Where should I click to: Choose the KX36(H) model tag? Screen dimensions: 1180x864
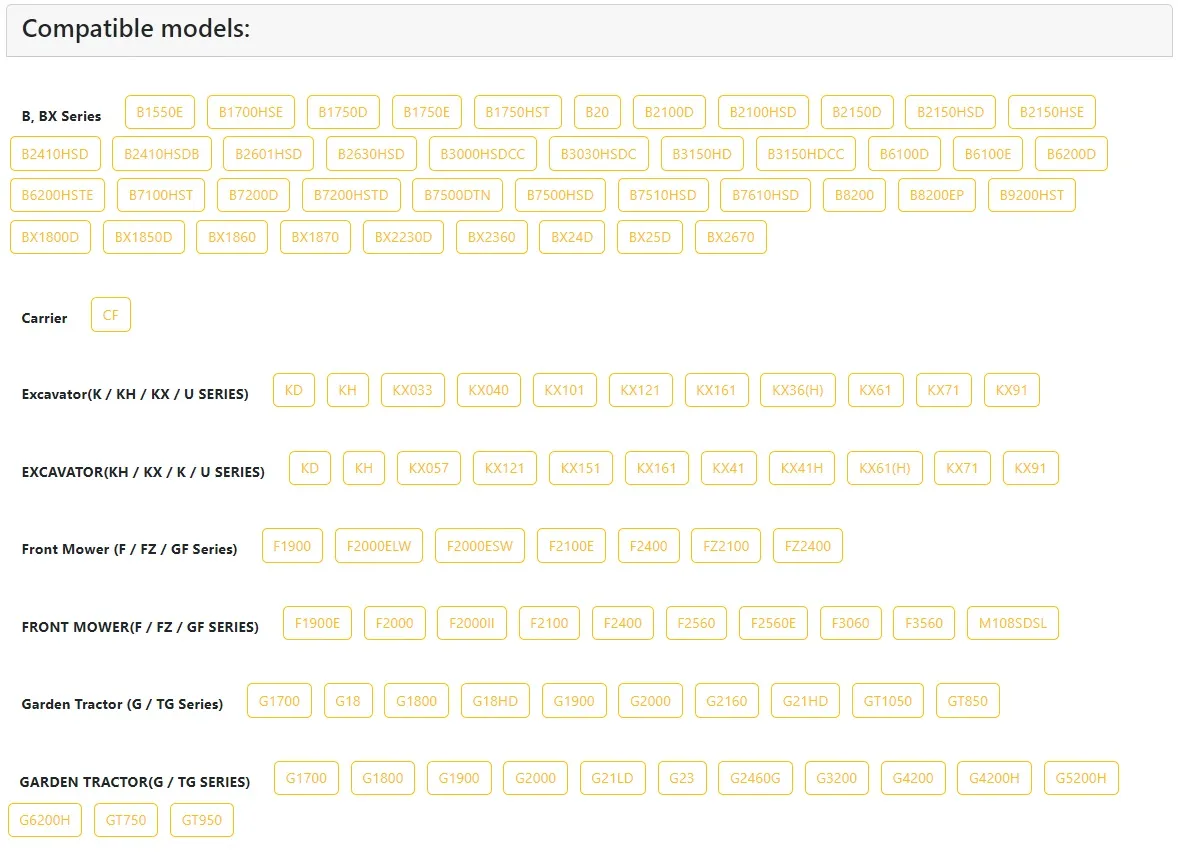[x=798, y=390]
